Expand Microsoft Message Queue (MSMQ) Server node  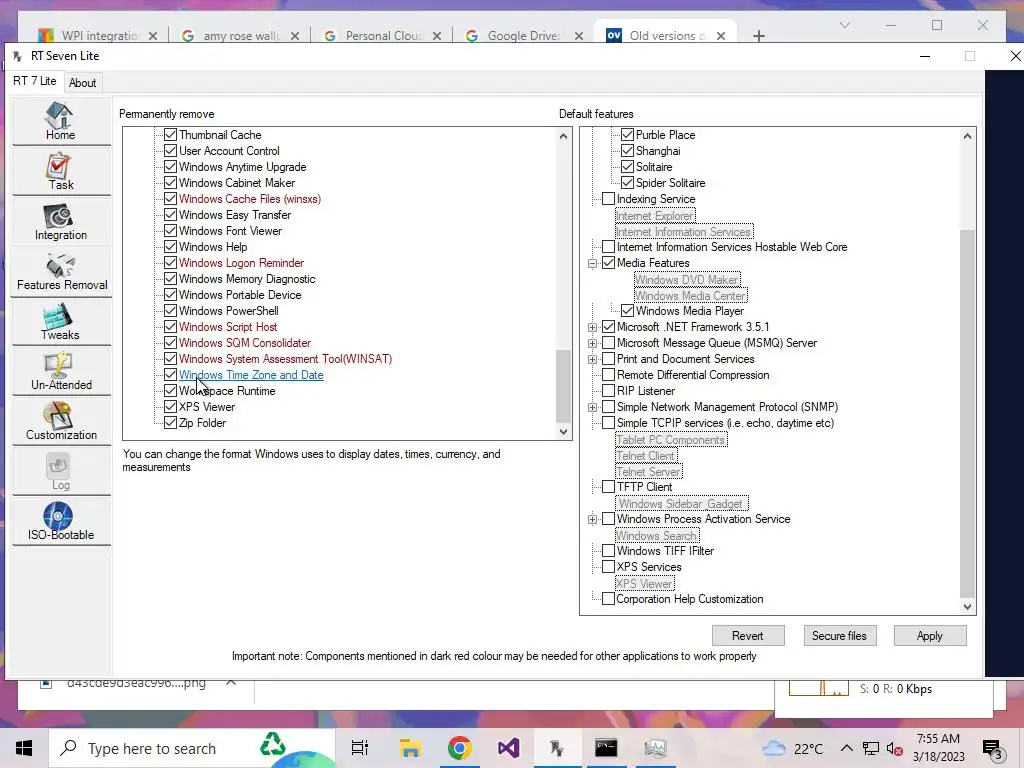point(592,343)
